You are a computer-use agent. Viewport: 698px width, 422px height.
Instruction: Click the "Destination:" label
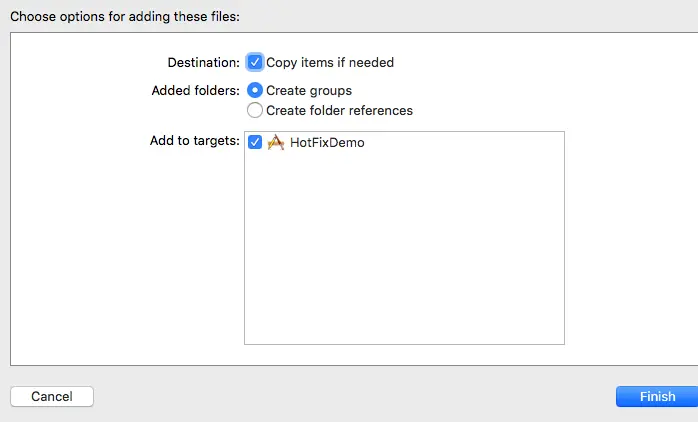click(203, 62)
